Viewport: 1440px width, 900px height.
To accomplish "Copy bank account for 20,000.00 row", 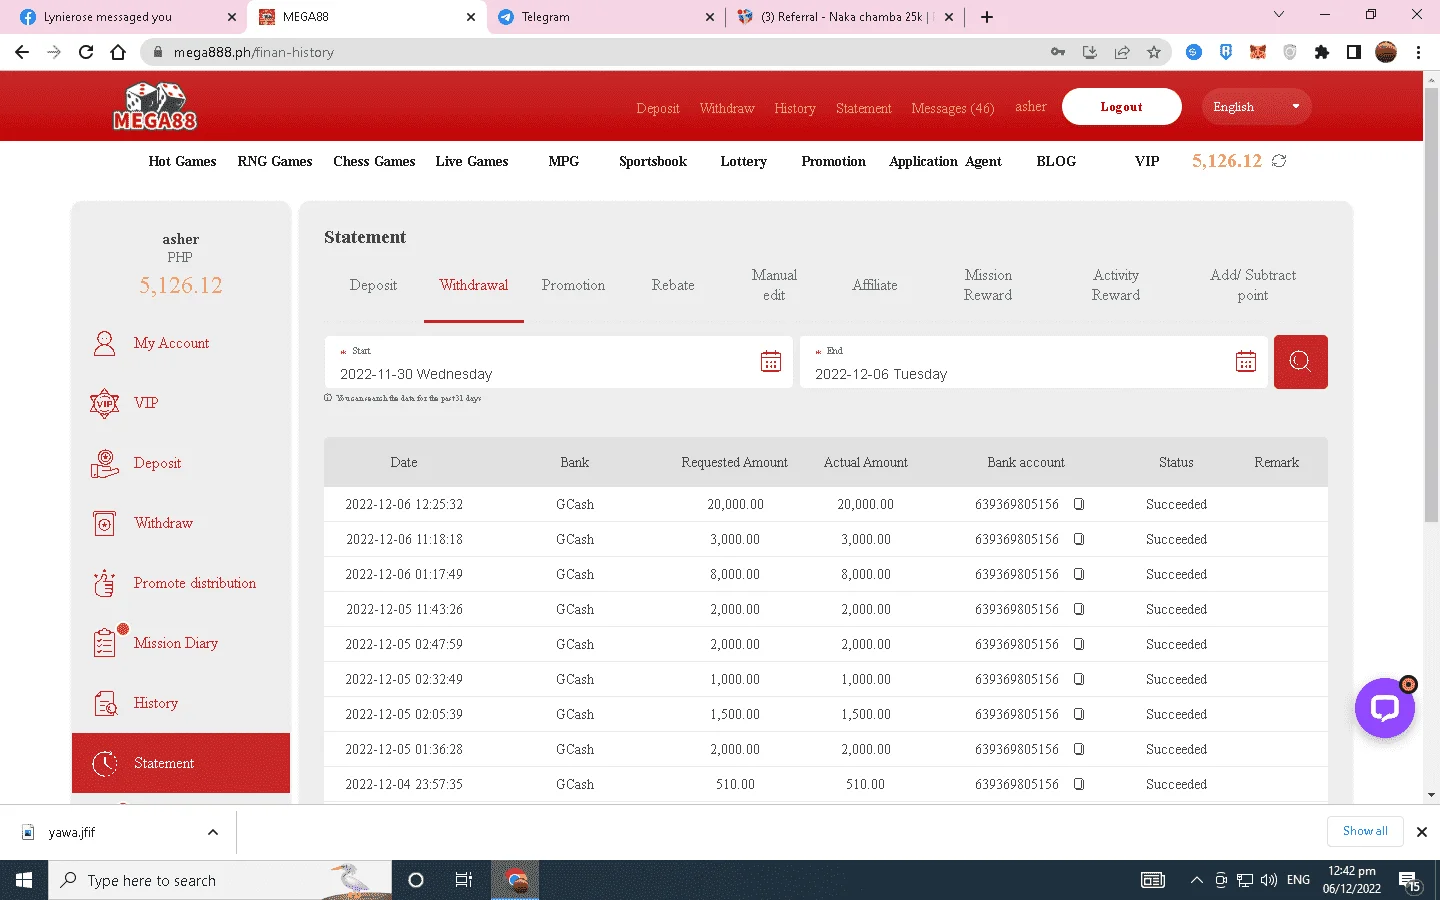I will click(1079, 504).
